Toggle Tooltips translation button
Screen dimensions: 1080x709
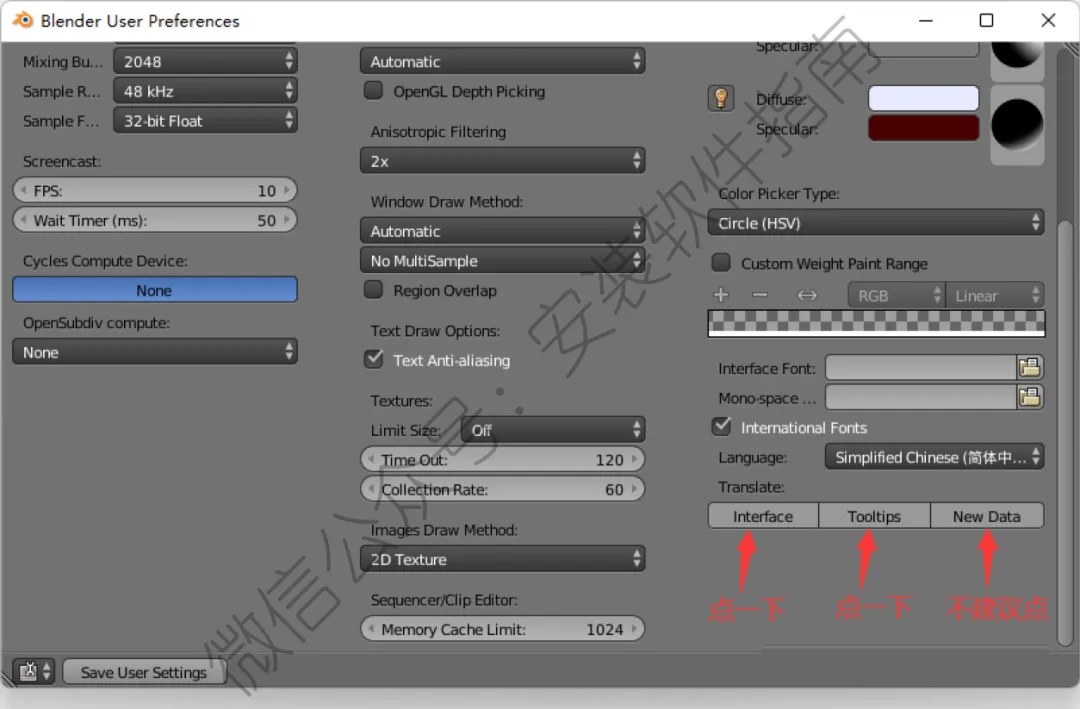874,516
